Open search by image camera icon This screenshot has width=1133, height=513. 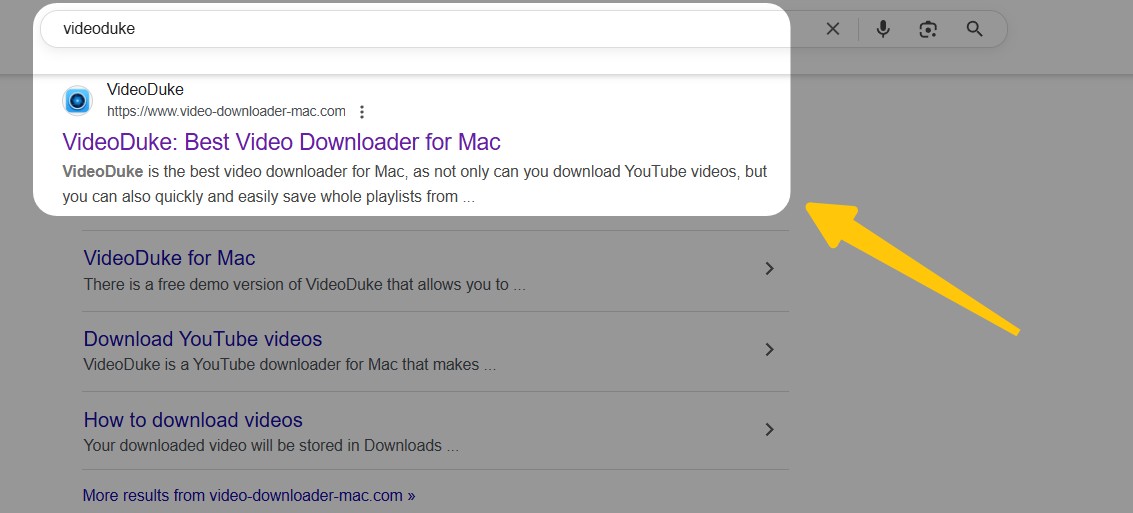[928, 29]
